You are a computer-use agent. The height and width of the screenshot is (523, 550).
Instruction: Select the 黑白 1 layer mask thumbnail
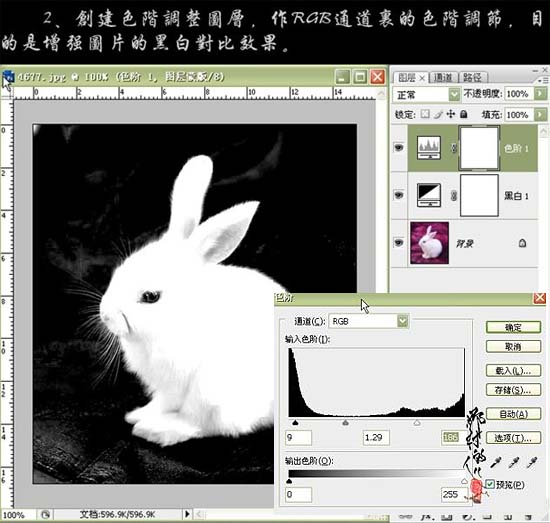coord(479,195)
